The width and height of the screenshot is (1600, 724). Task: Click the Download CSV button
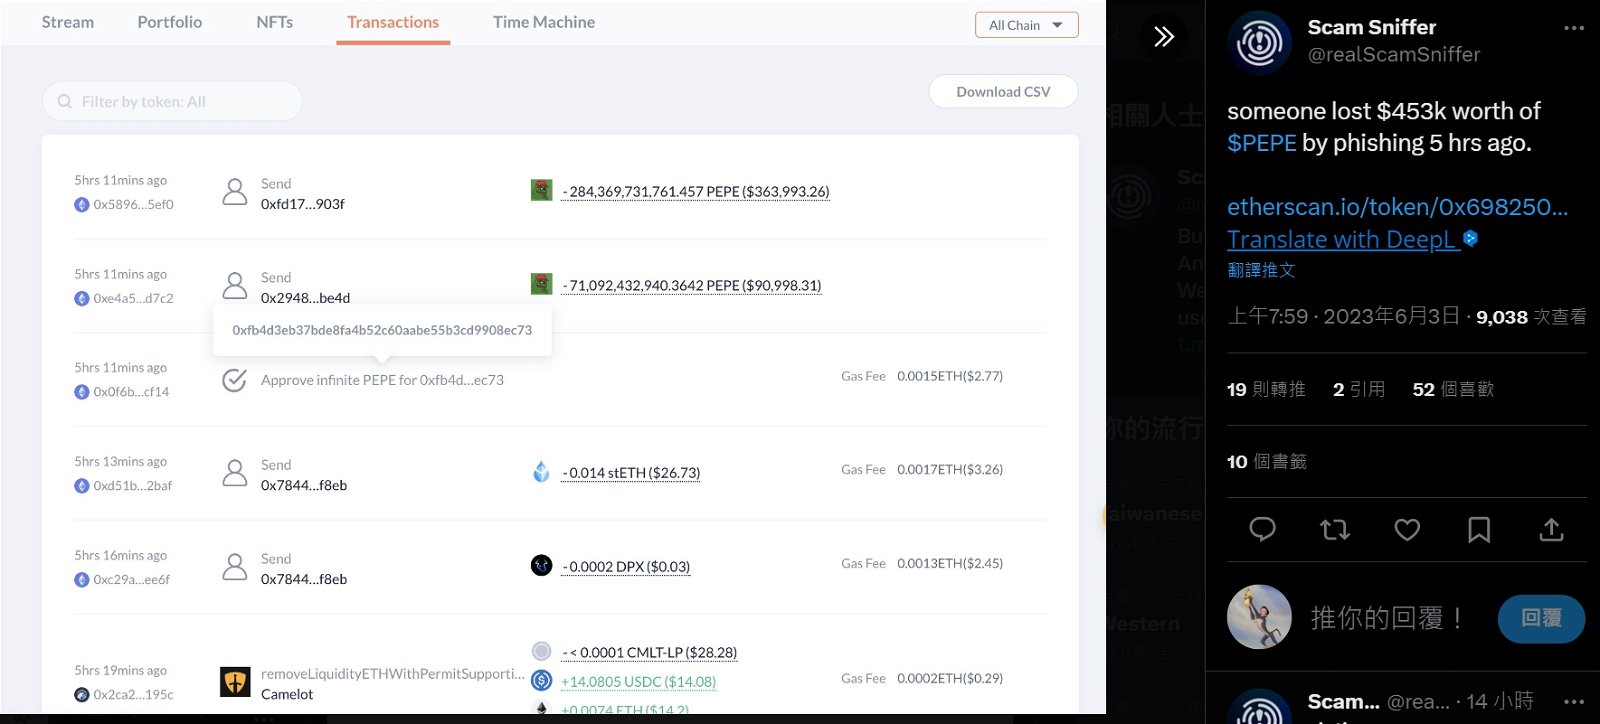point(1003,92)
